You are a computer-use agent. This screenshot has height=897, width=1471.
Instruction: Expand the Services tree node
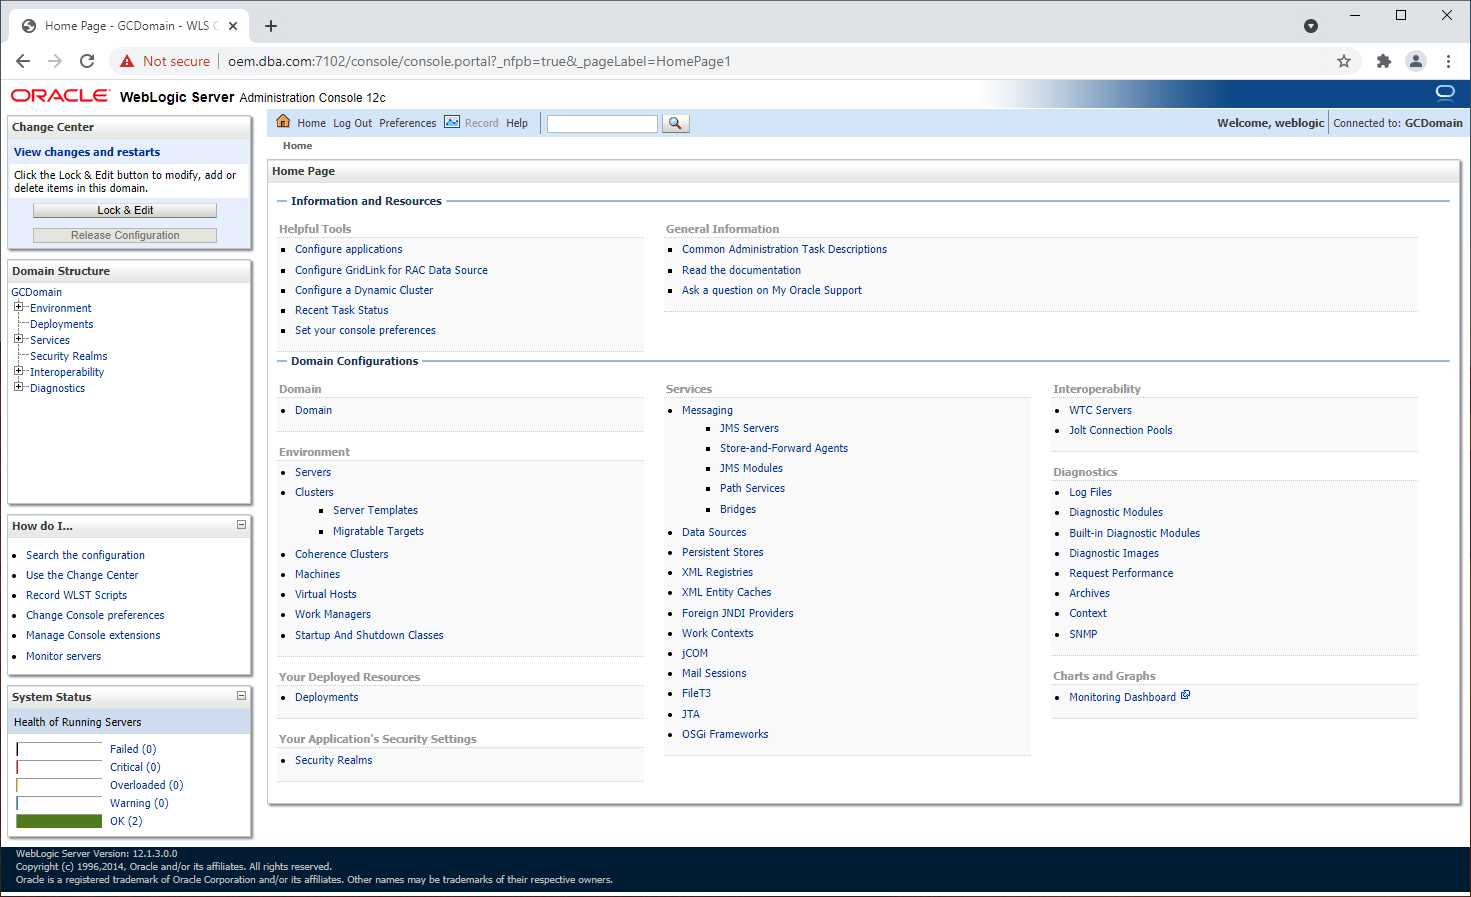(x=18, y=339)
